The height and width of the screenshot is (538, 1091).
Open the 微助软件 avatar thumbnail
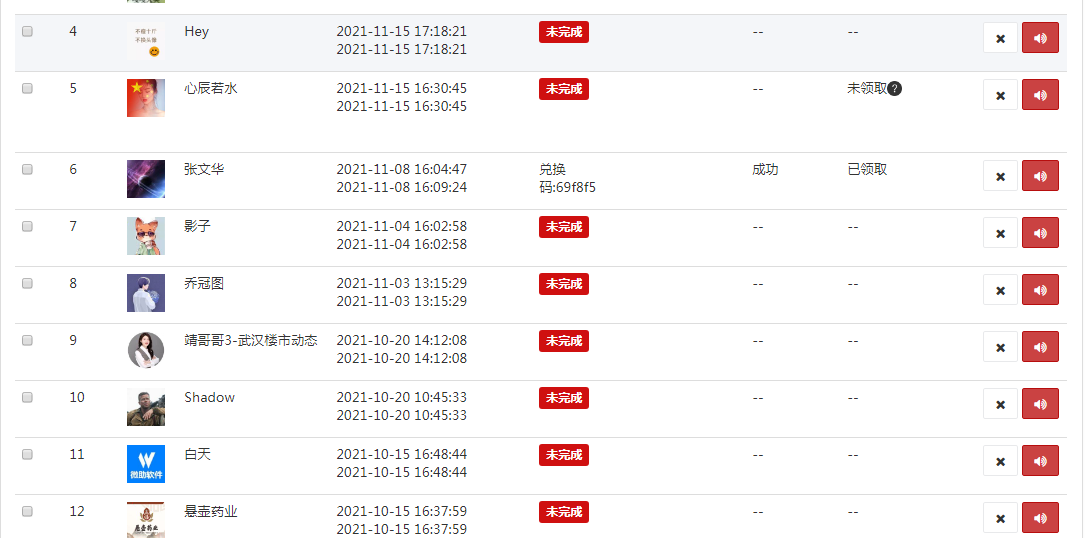pyautogui.click(x=146, y=464)
